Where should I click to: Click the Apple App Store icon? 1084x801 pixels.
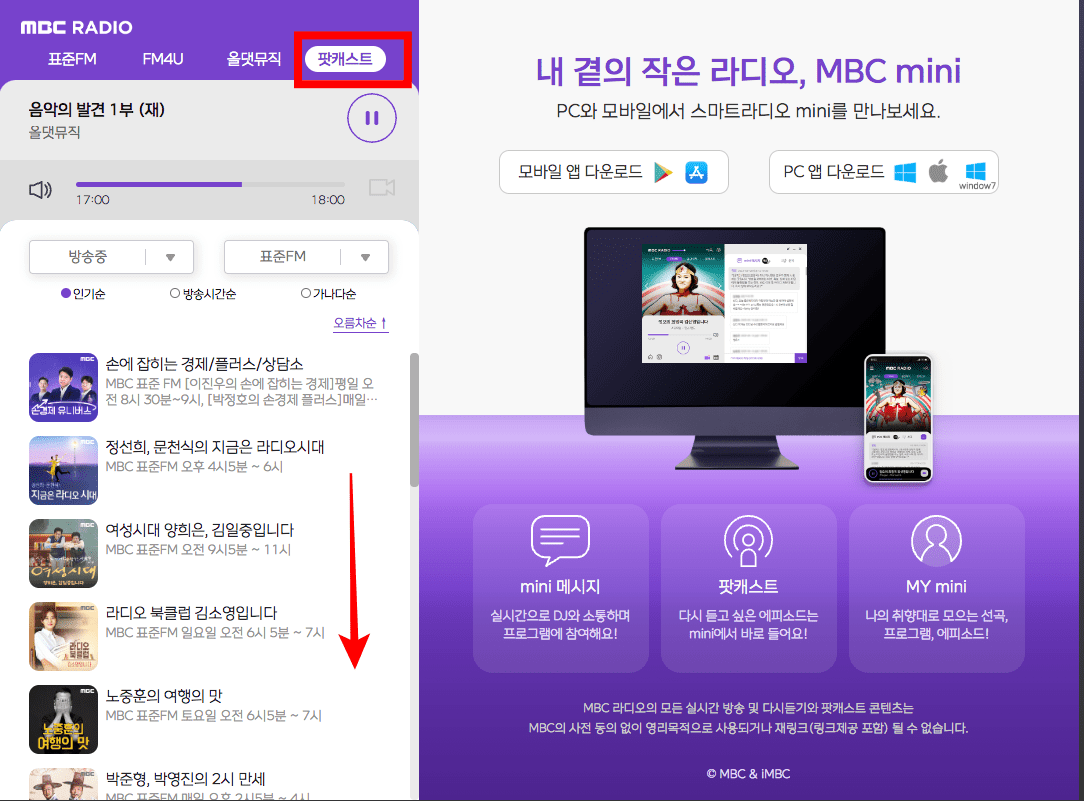click(696, 172)
